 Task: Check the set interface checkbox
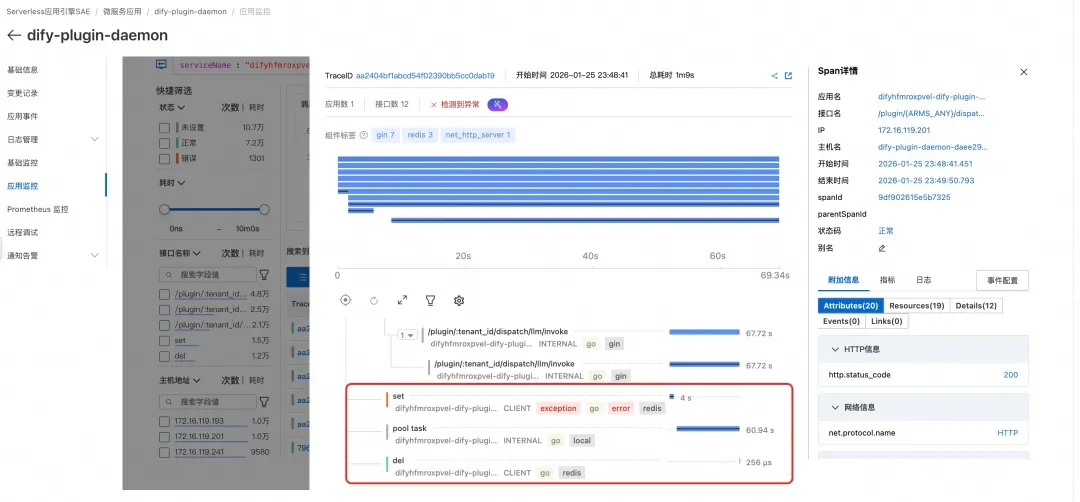[x=164, y=341]
